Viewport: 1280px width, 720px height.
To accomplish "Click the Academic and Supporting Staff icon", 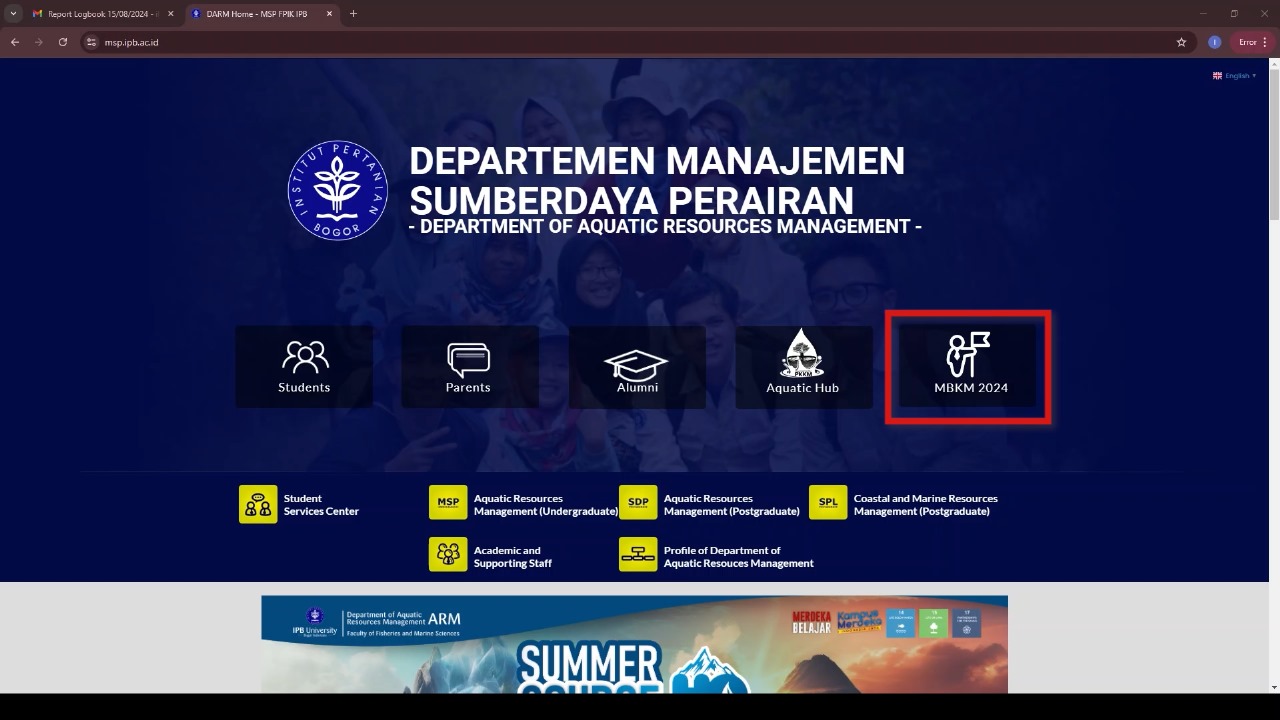I will (448, 554).
